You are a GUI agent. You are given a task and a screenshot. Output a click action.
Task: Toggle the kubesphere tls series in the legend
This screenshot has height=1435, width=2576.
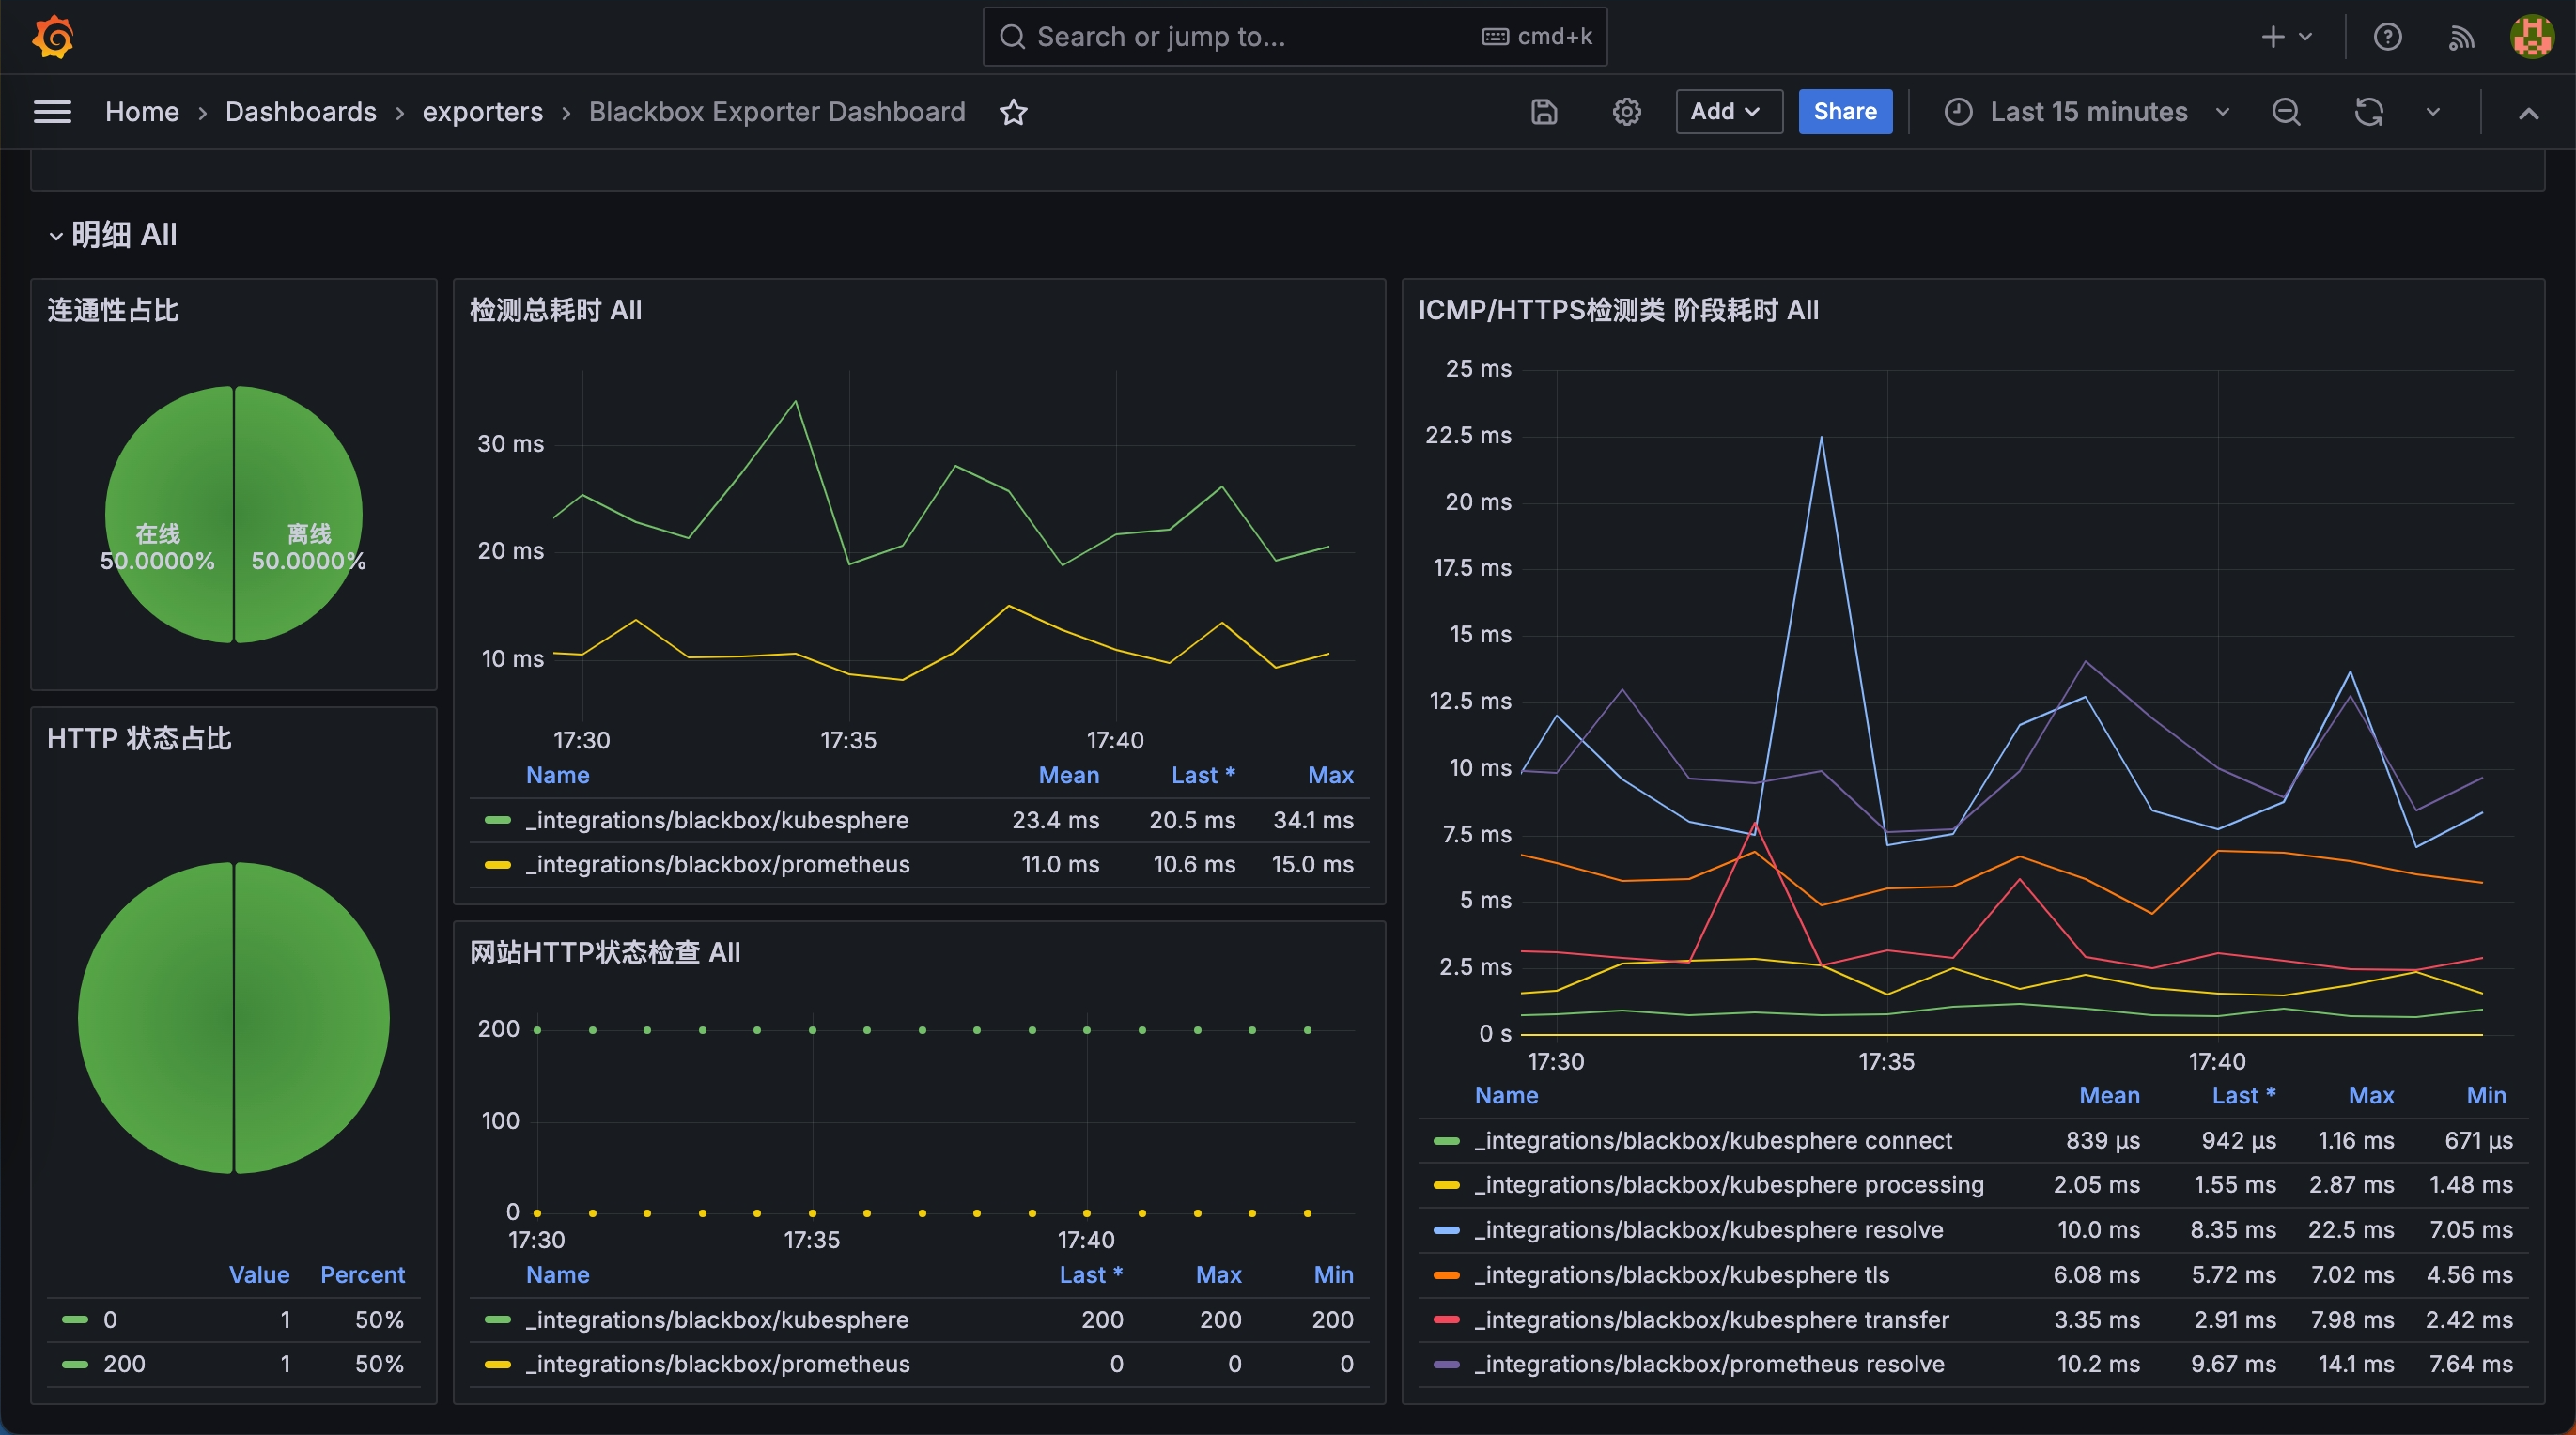(1681, 1275)
